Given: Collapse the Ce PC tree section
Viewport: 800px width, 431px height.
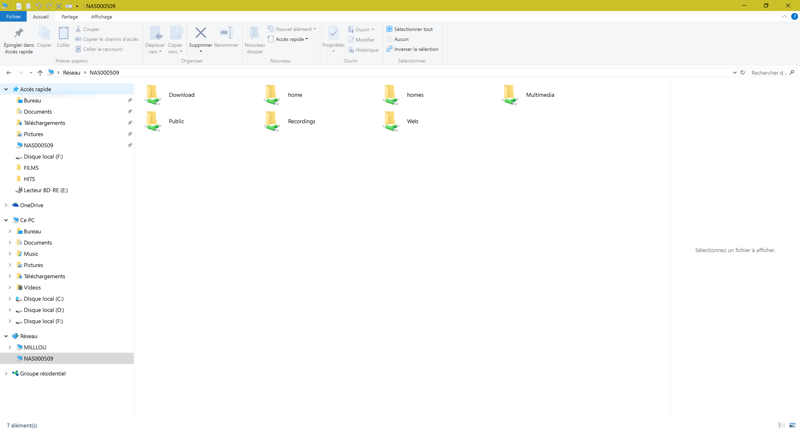Looking at the screenshot, I should [x=6, y=220].
